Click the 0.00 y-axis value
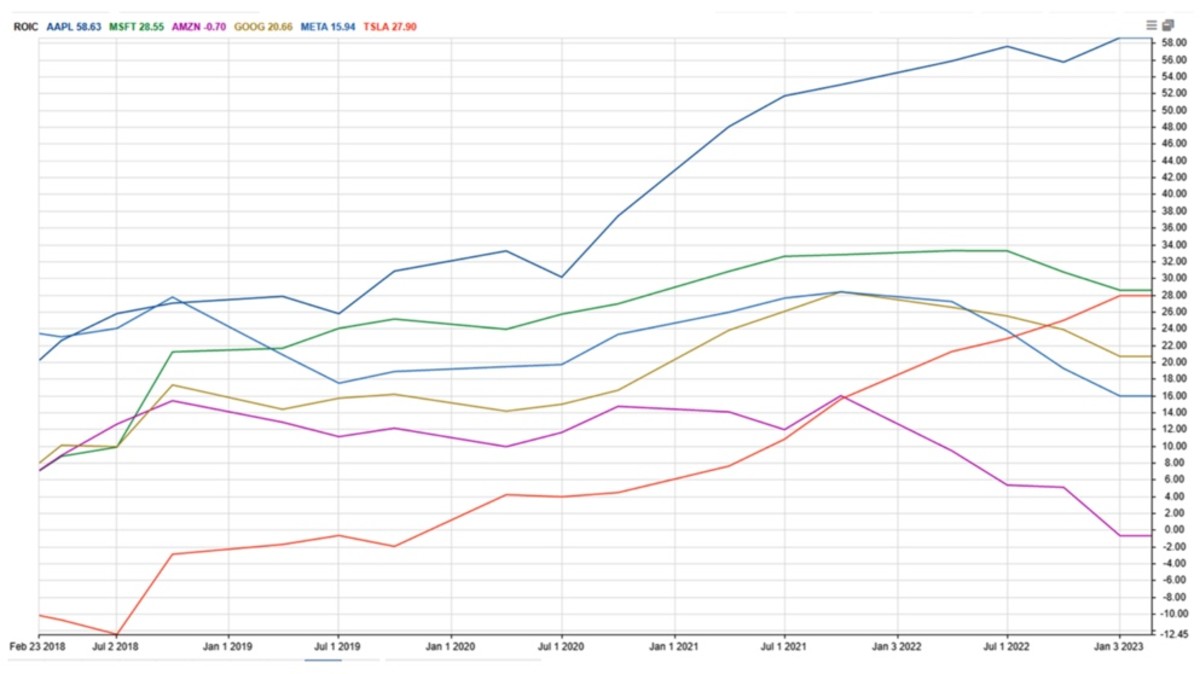Image resolution: width=1200 pixels, height=674 pixels. 1175,530
